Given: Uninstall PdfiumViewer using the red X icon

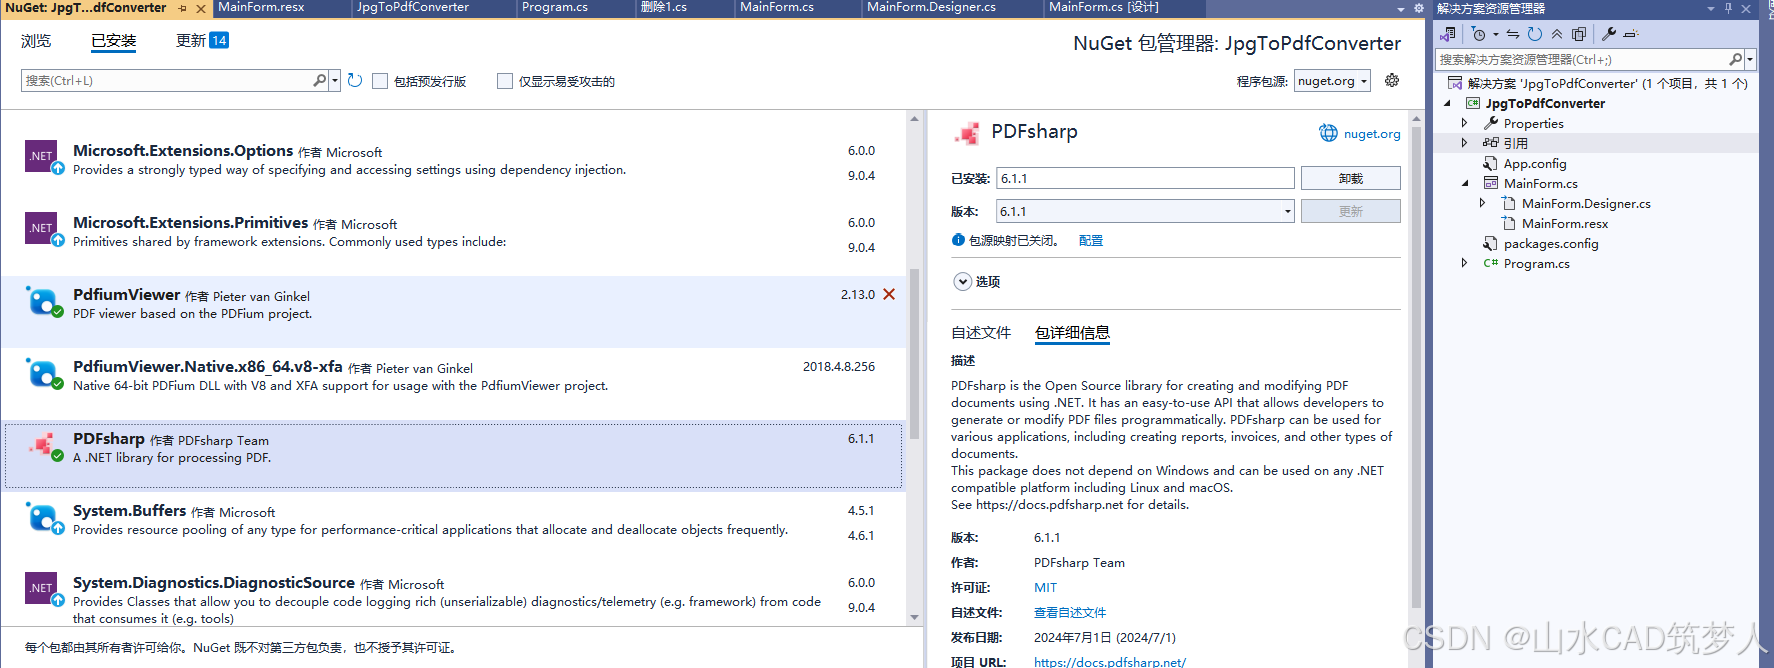Looking at the screenshot, I should pos(889,294).
